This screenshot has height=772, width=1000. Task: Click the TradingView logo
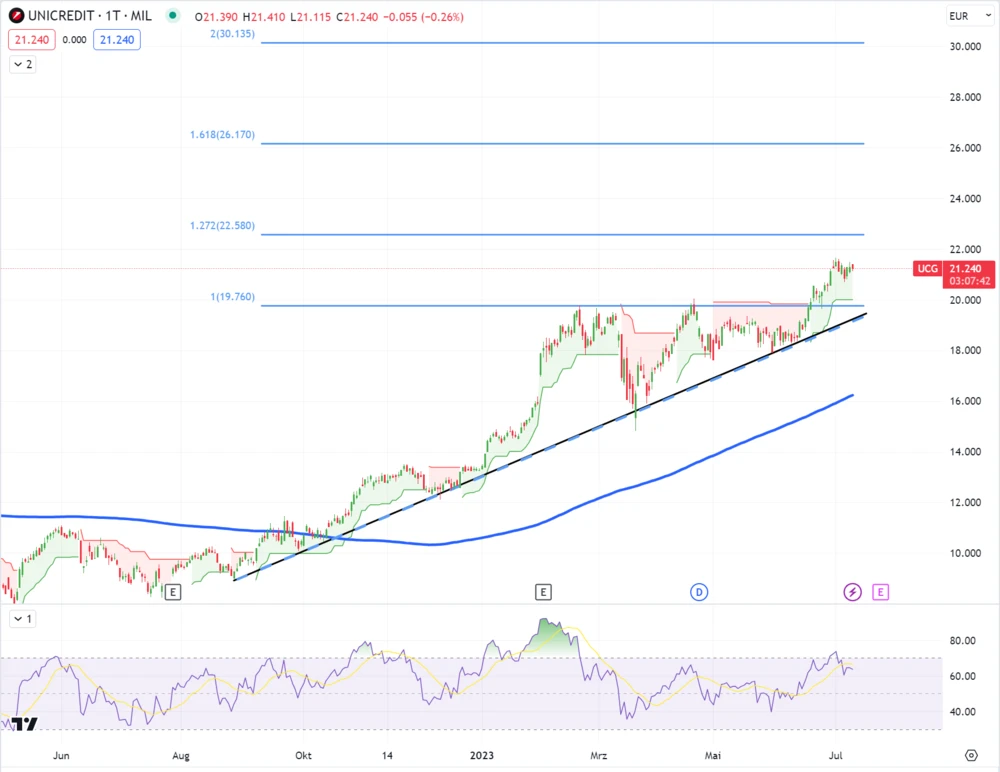[x=26, y=725]
